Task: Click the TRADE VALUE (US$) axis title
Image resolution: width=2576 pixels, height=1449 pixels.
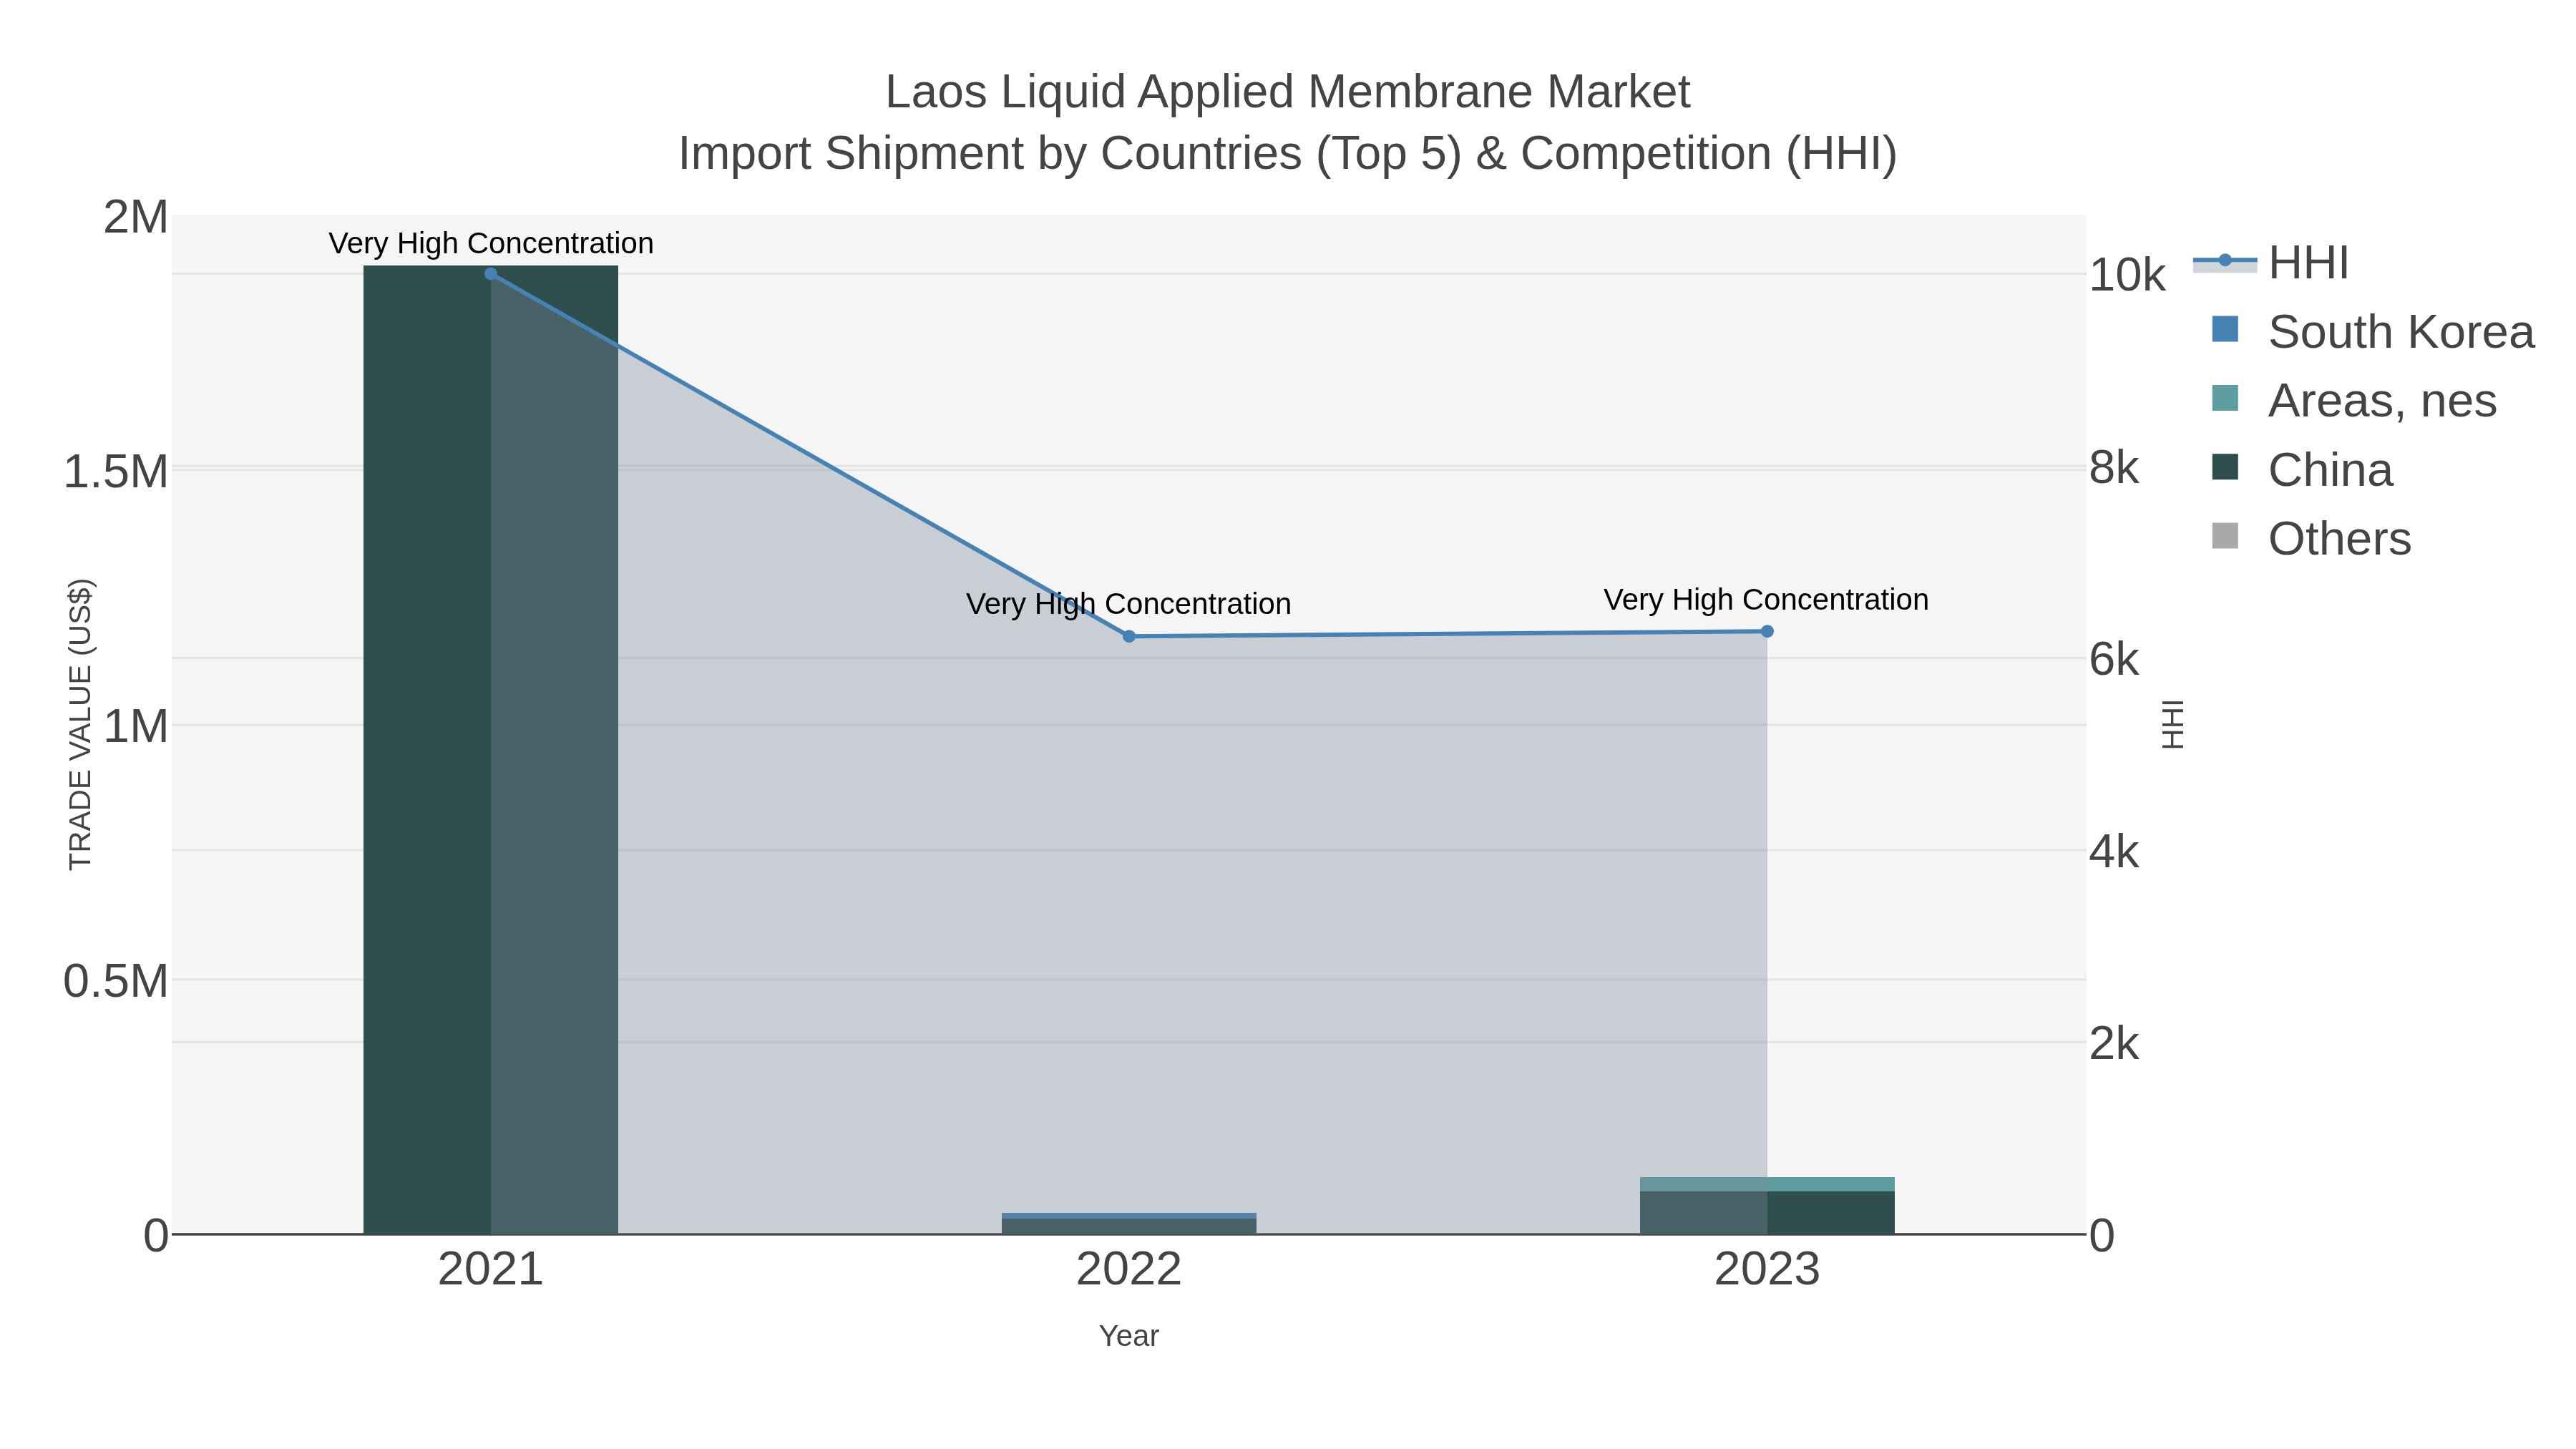Action: [80, 725]
